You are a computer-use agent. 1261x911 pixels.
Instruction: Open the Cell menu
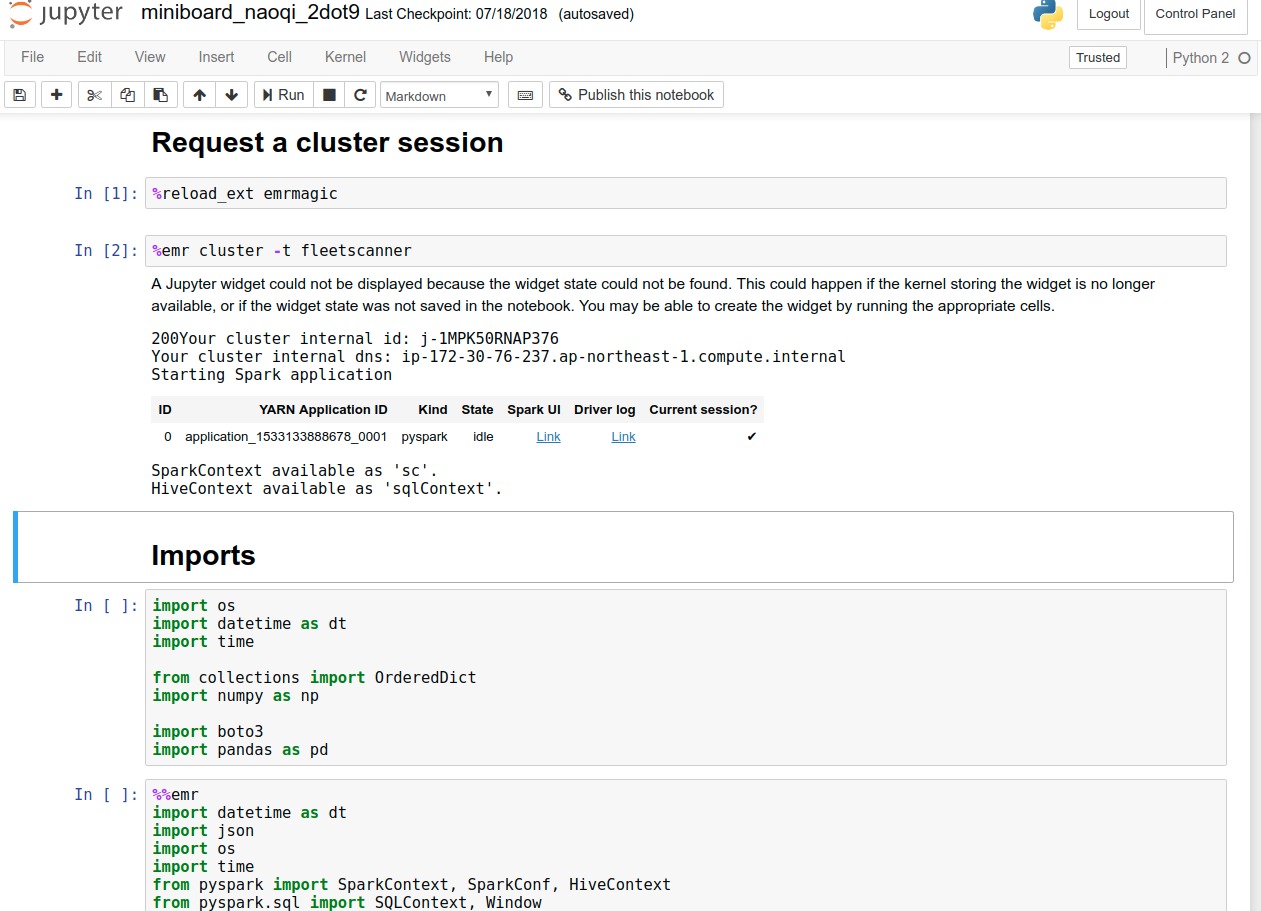279,57
